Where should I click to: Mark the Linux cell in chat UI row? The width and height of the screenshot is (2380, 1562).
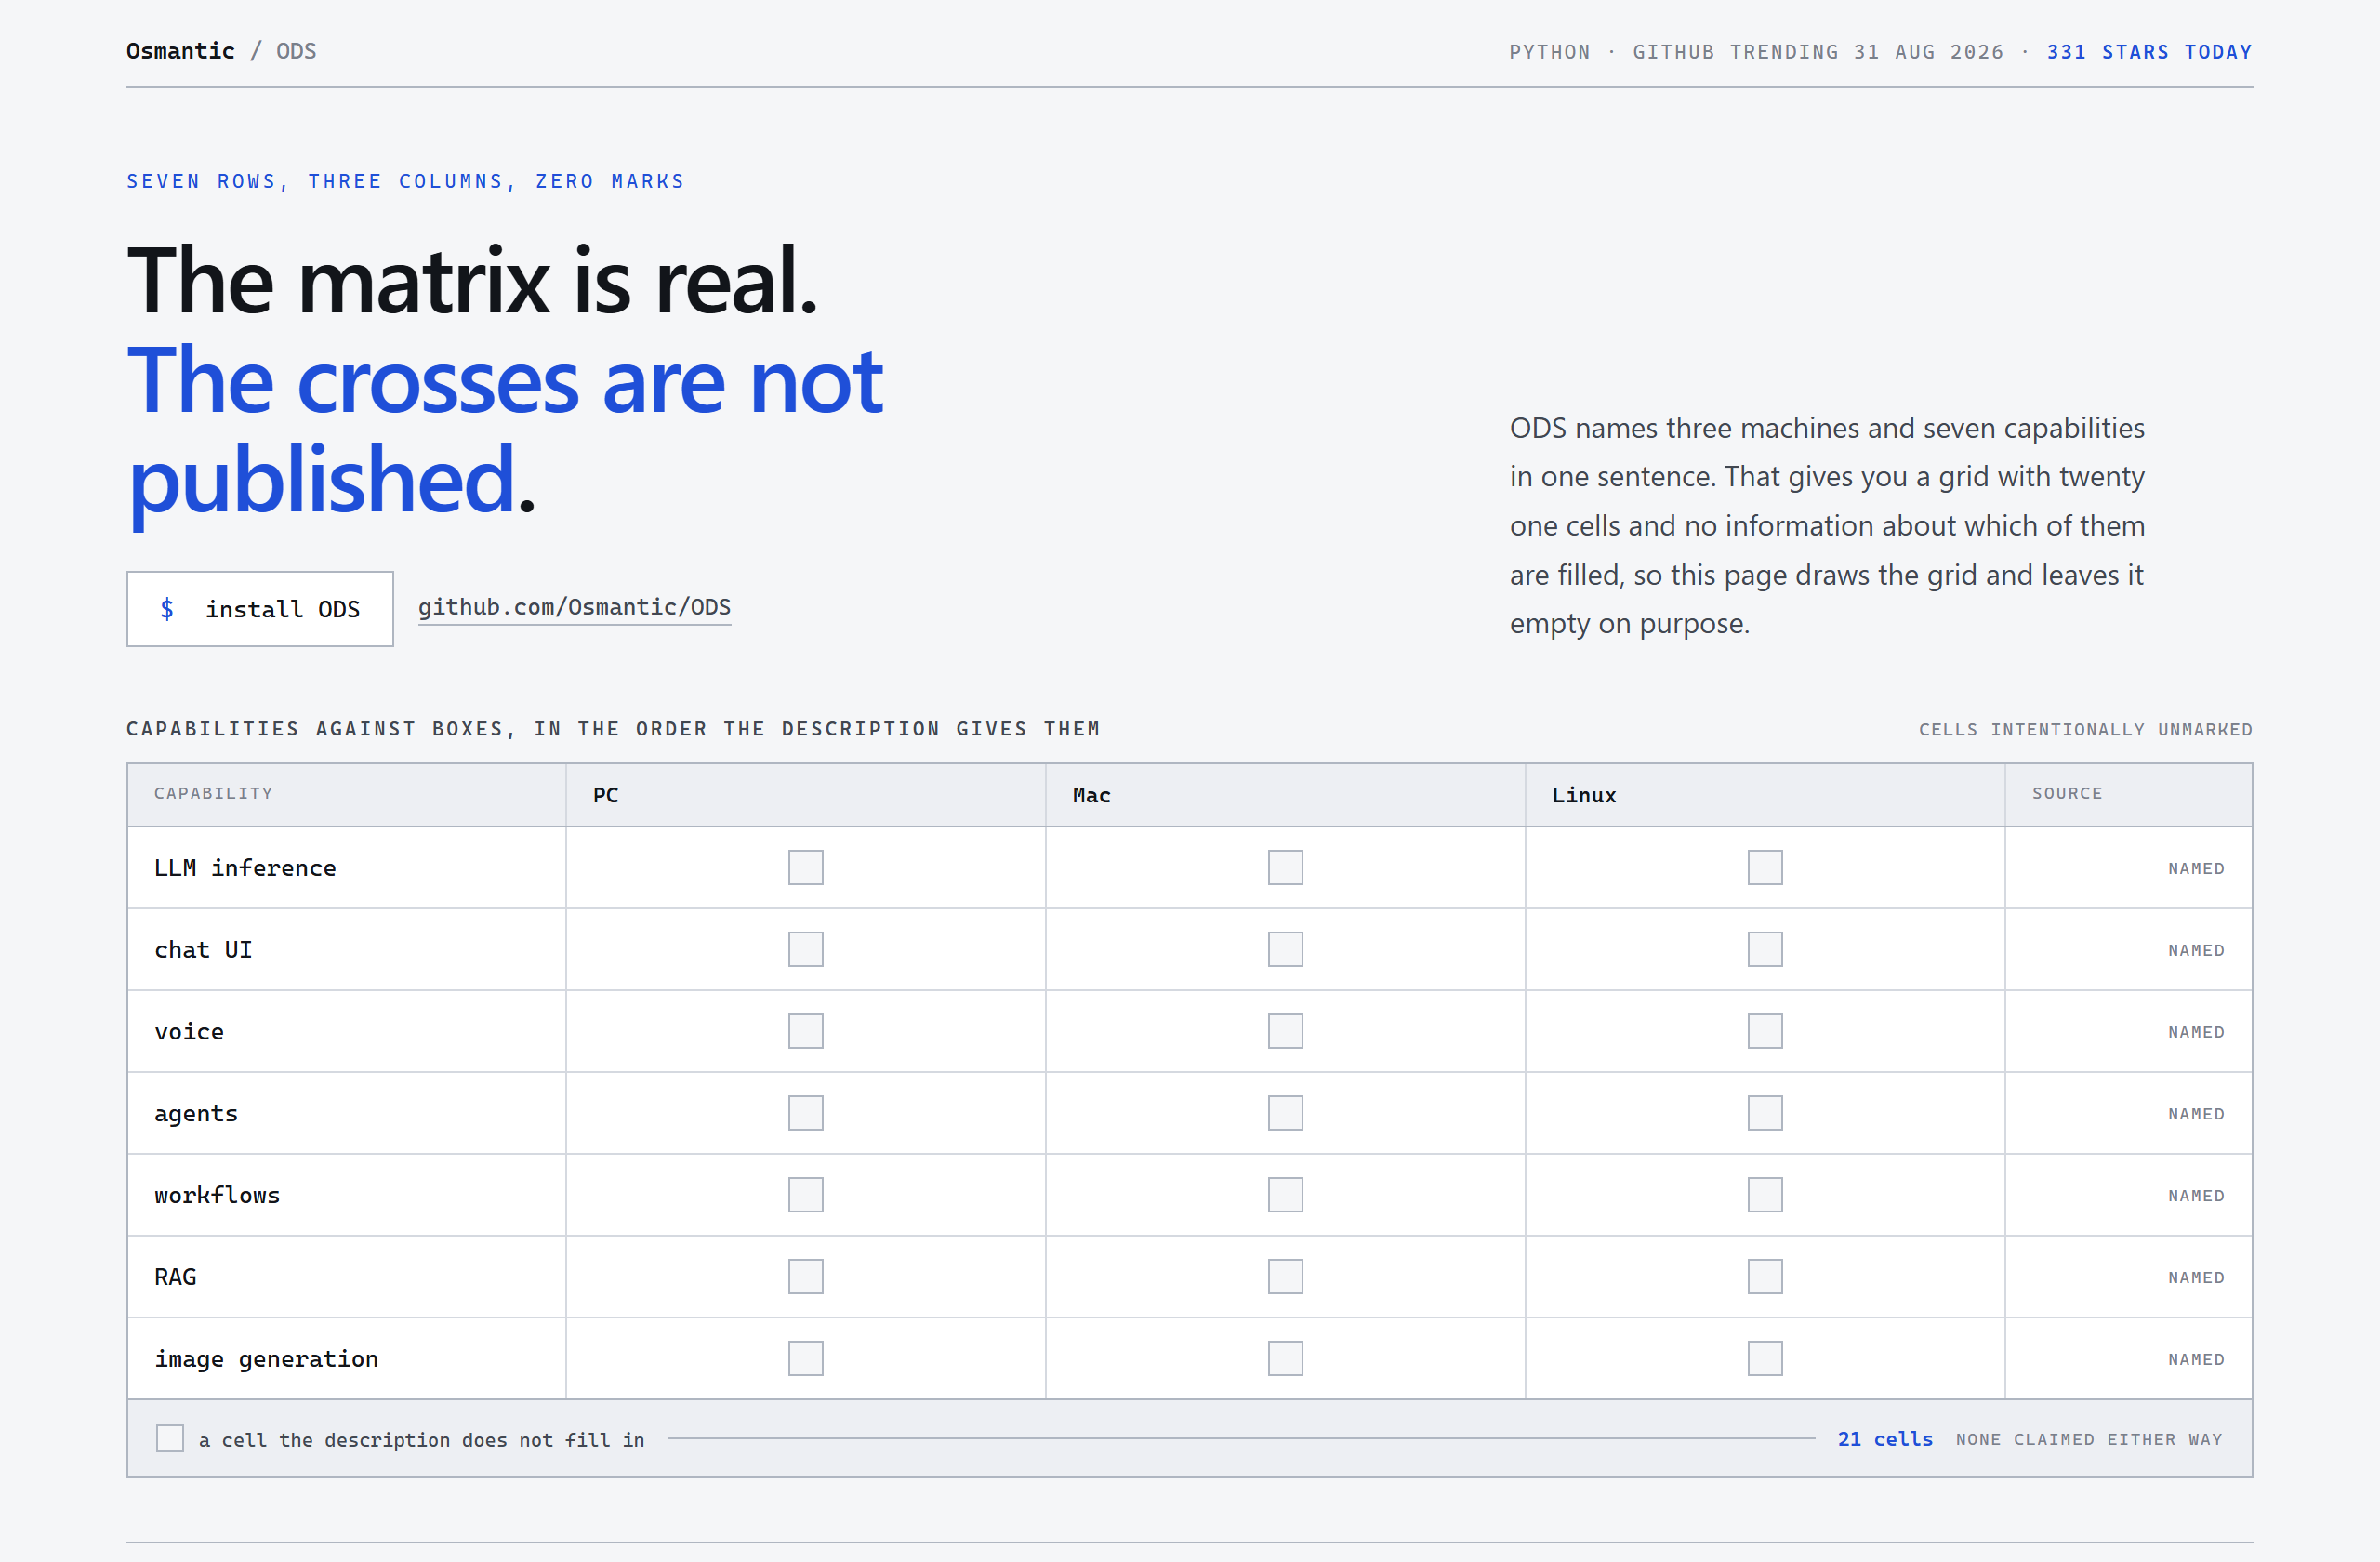[1765, 949]
